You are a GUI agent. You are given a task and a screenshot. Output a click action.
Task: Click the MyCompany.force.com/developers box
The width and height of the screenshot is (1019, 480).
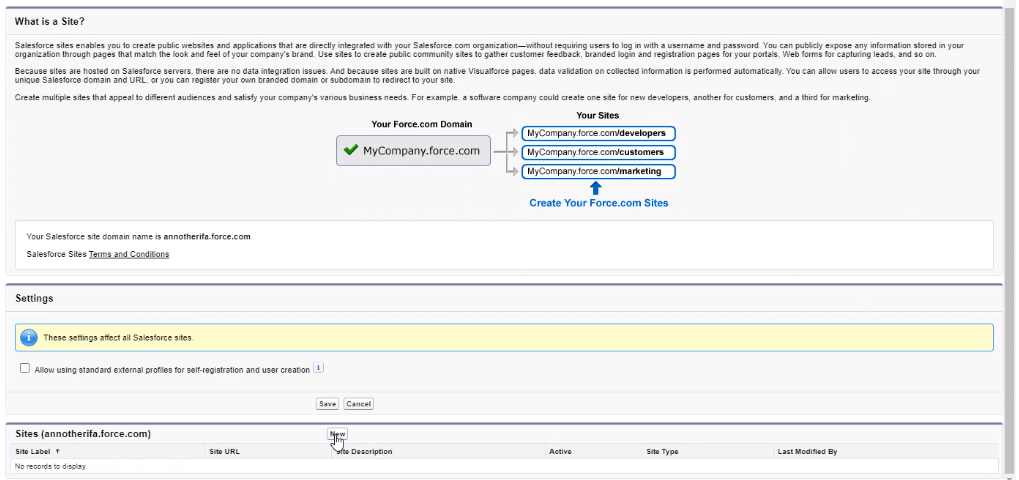(x=598, y=133)
